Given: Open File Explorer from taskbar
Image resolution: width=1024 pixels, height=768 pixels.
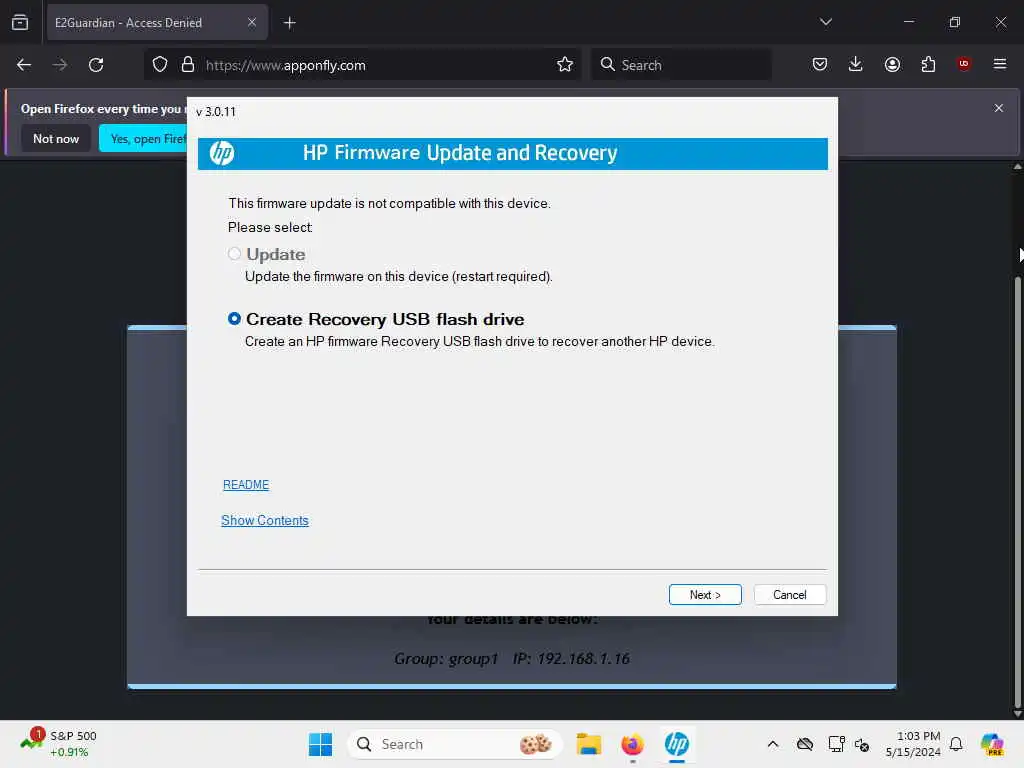Looking at the screenshot, I should pos(588,744).
